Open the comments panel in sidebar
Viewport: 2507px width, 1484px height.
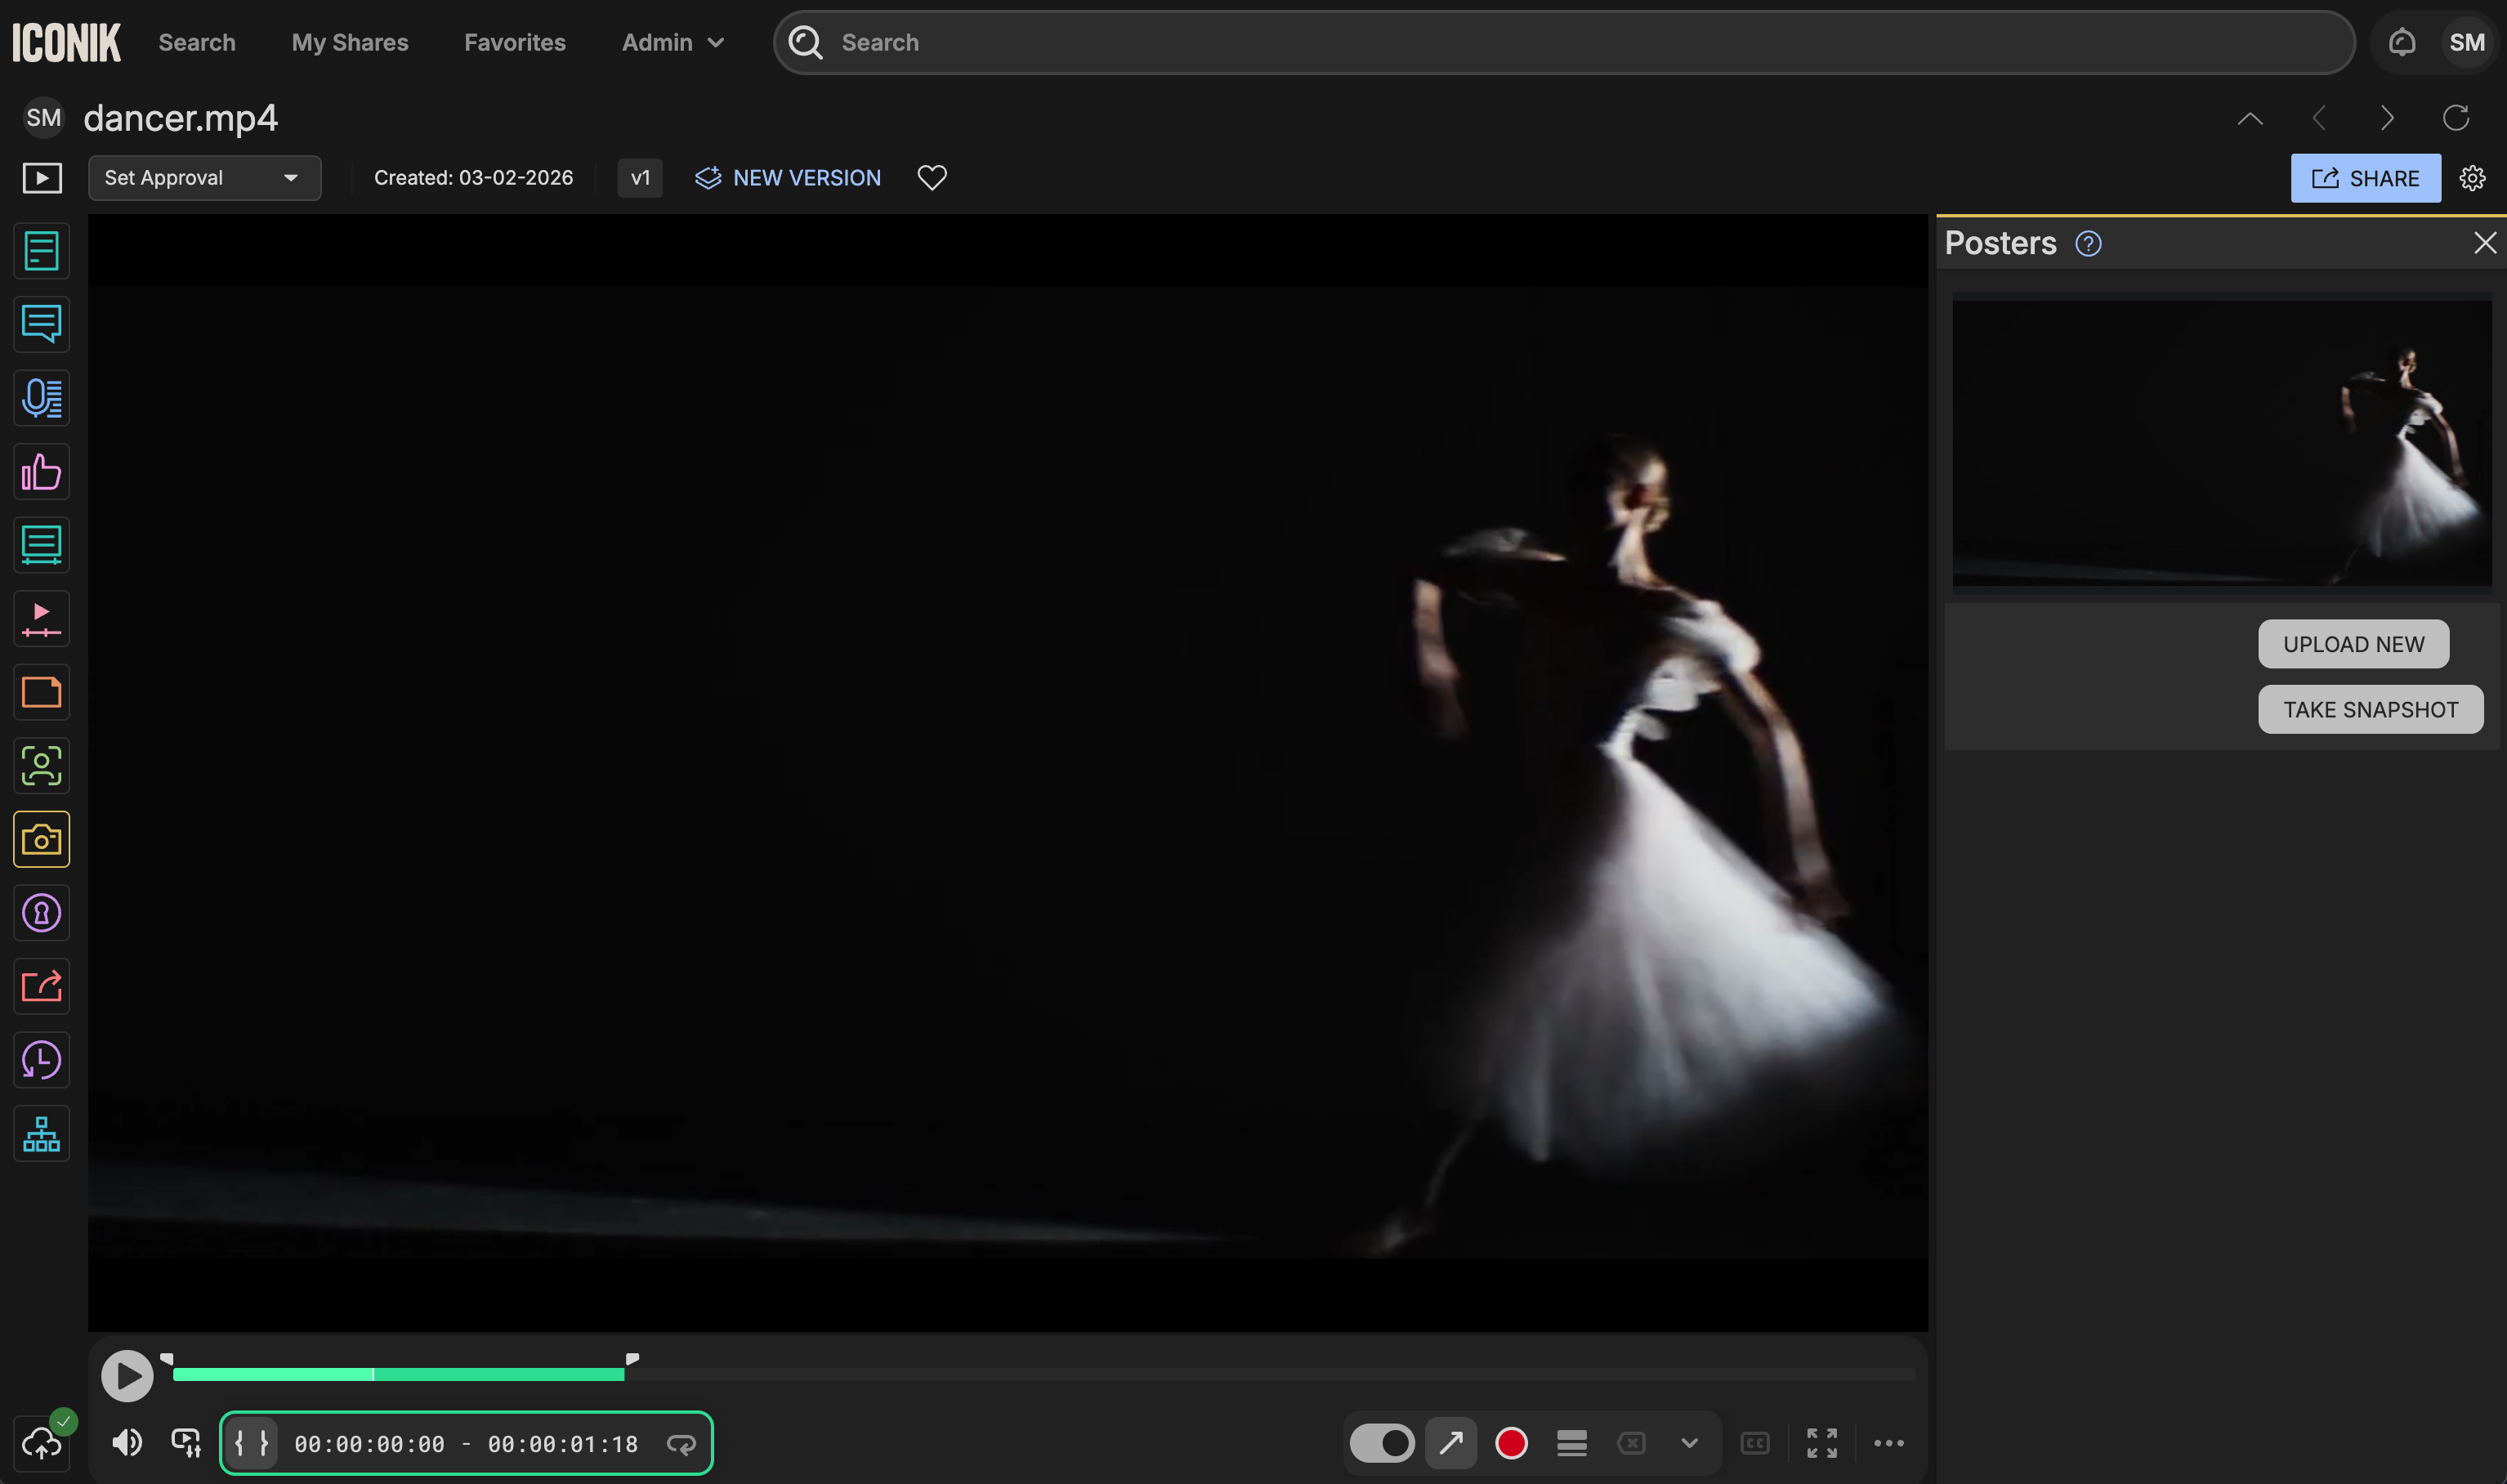click(x=41, y=324)
